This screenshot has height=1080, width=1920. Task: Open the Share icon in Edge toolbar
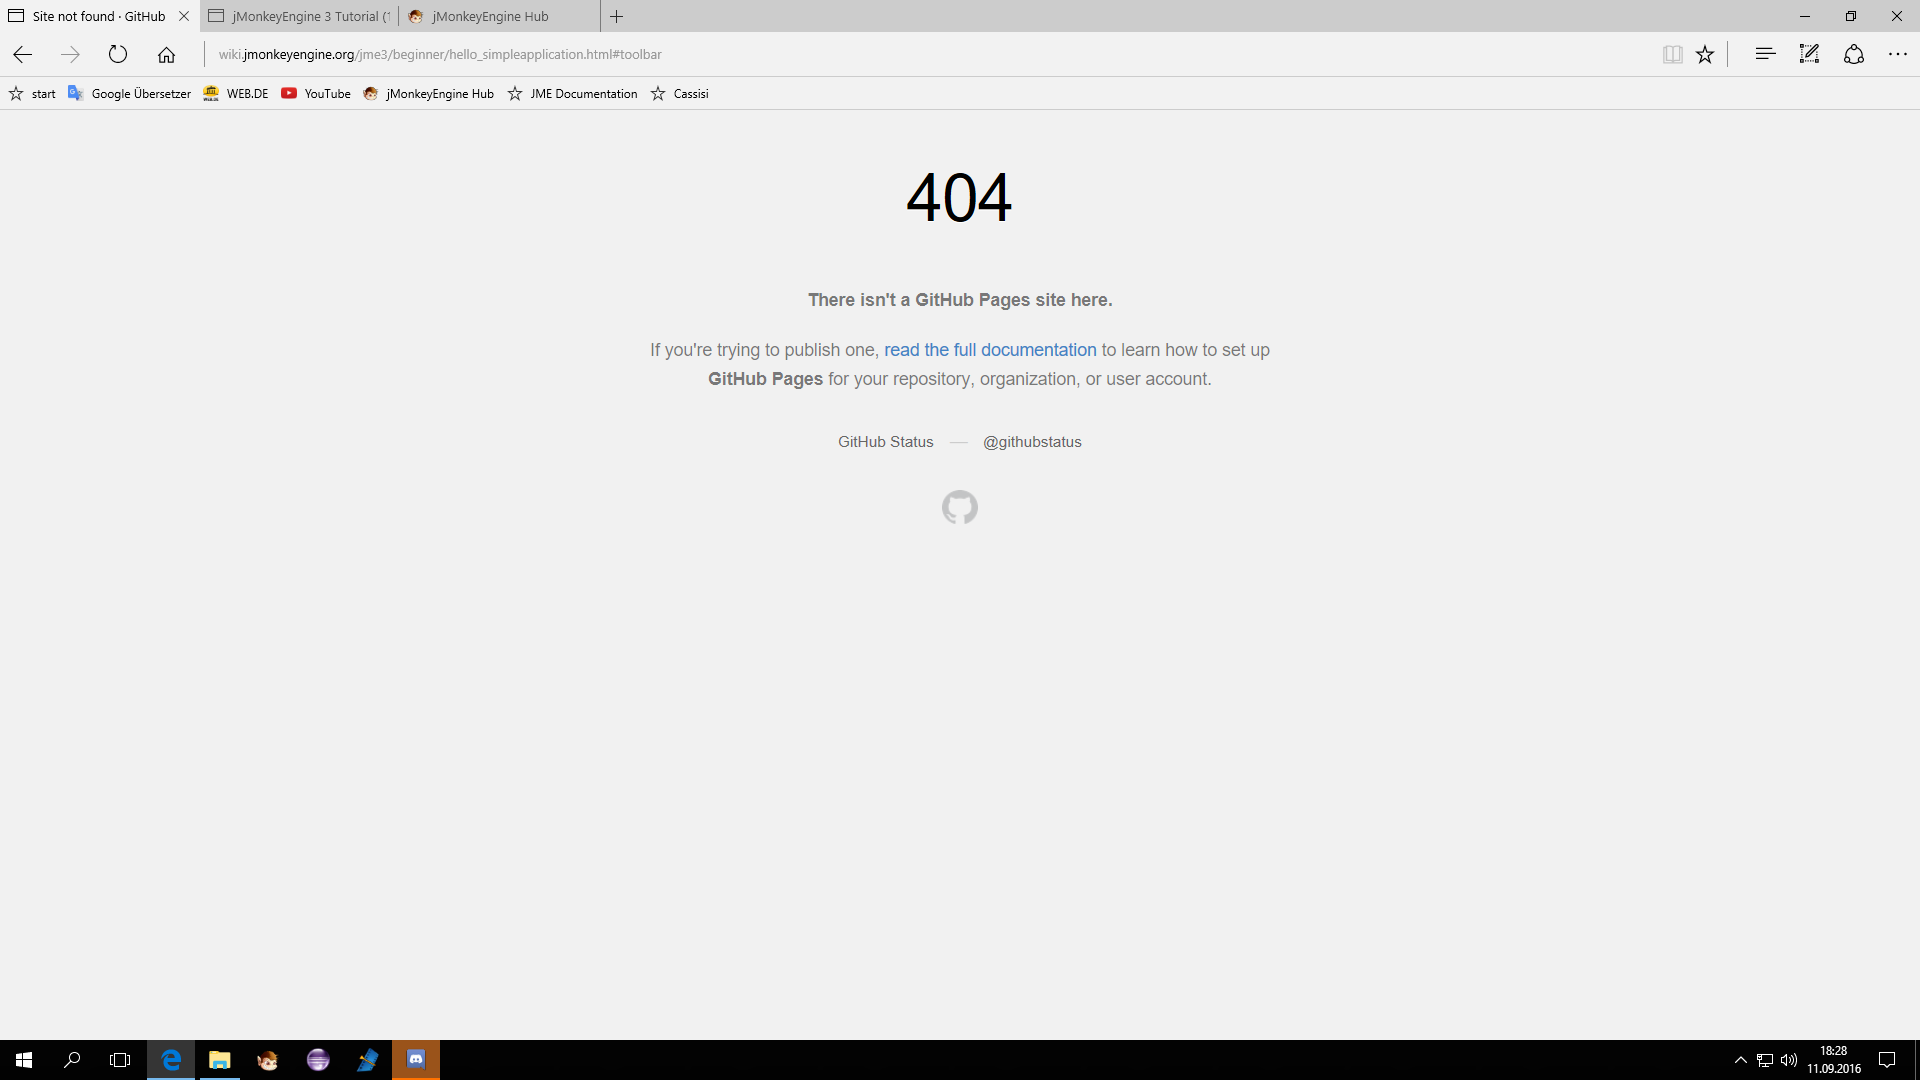[x=1854, y=54]
